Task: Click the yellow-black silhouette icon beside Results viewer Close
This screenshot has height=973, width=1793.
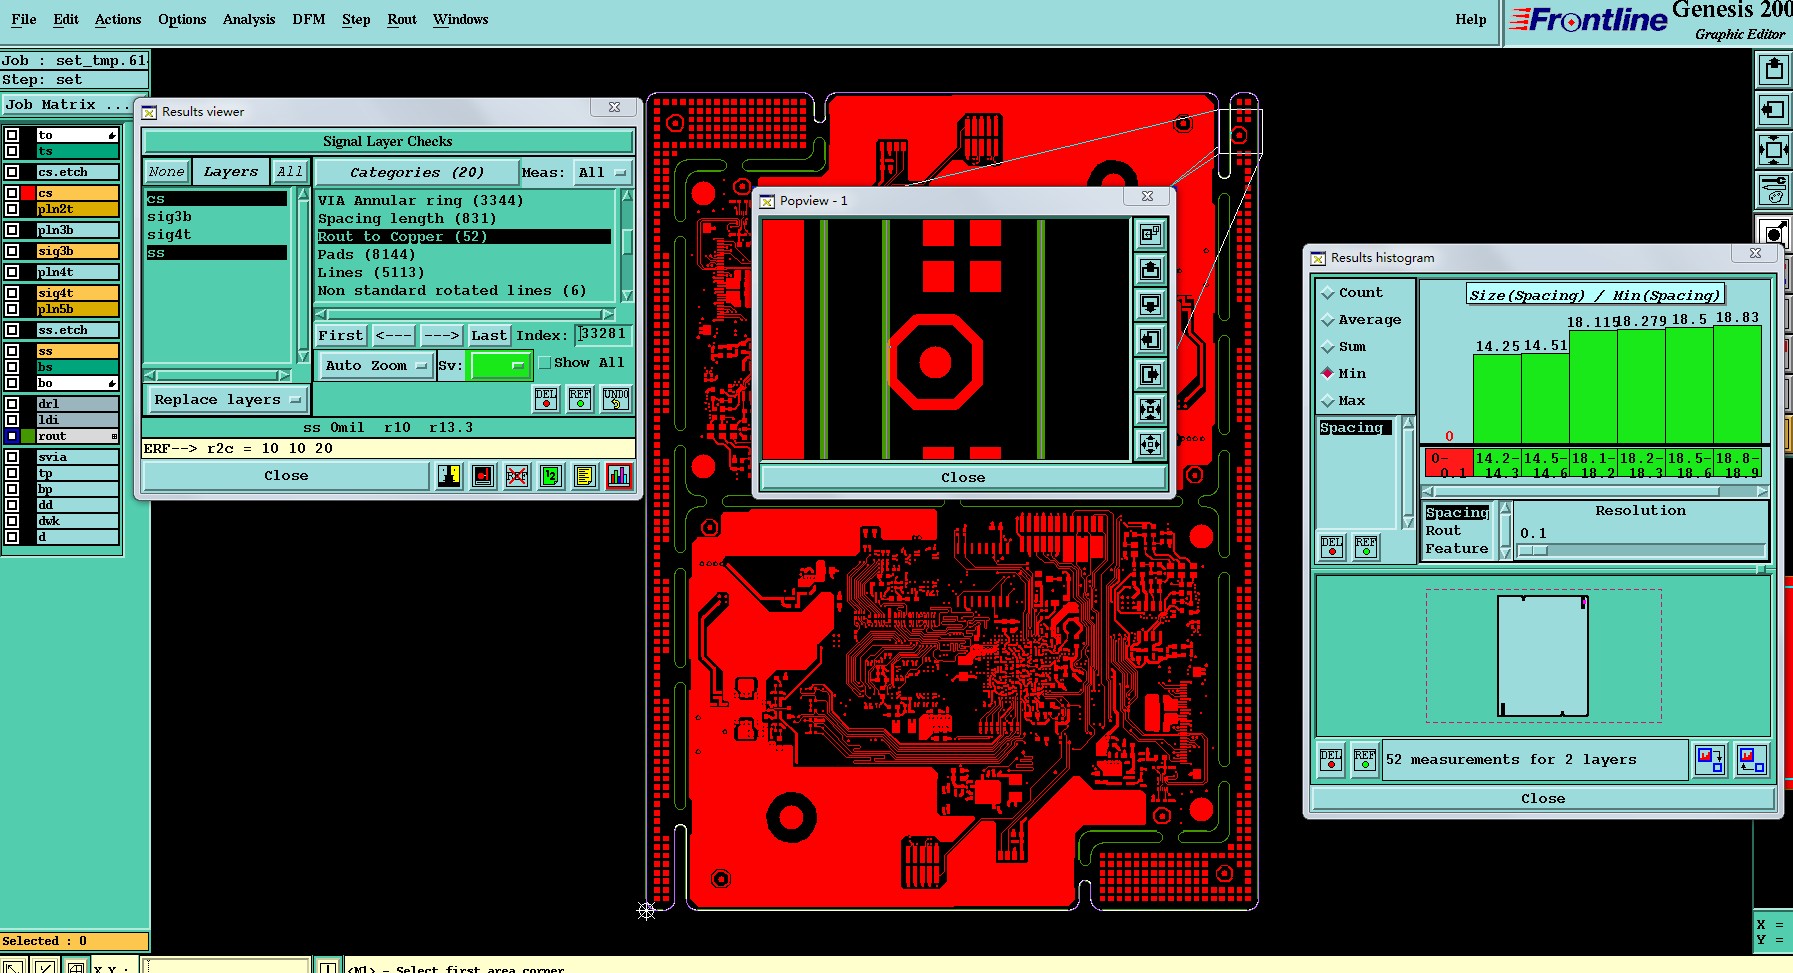Action: click(x=449, y=476)
